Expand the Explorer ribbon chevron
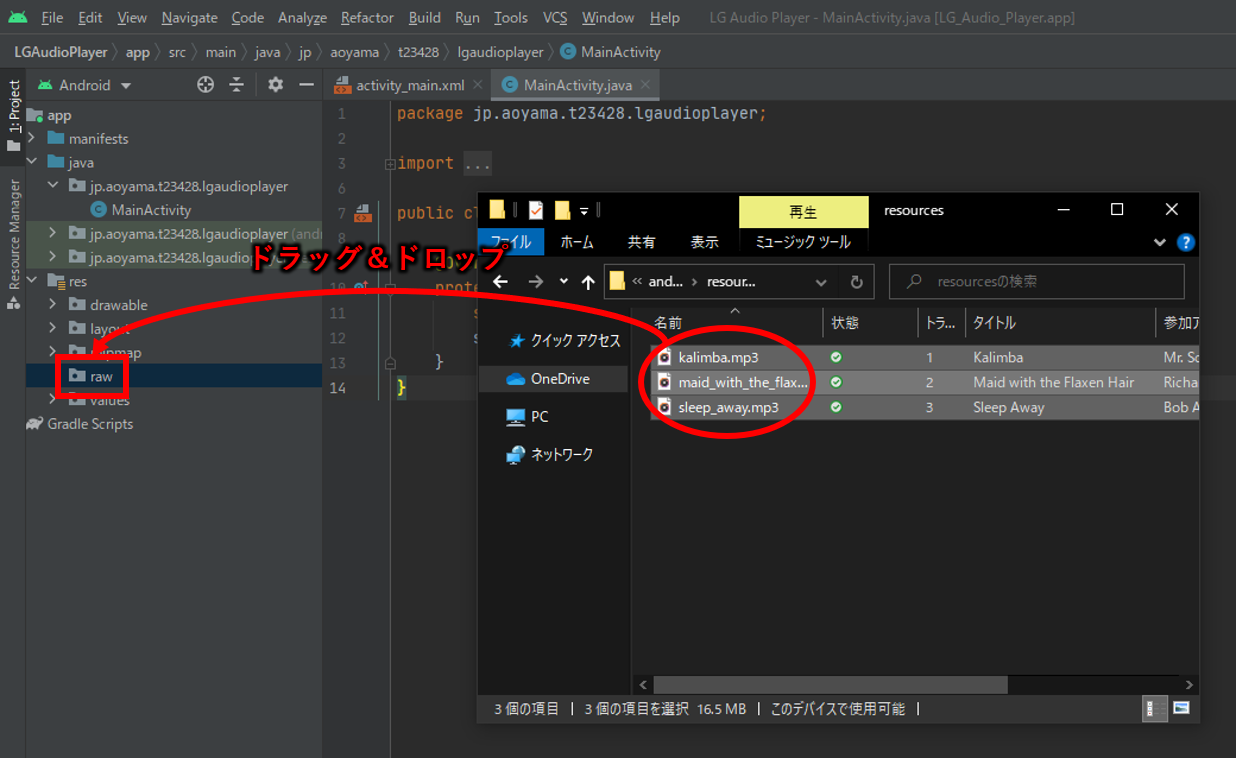This screenshot has width=1236, height=758. click(x=1160, y=242)
